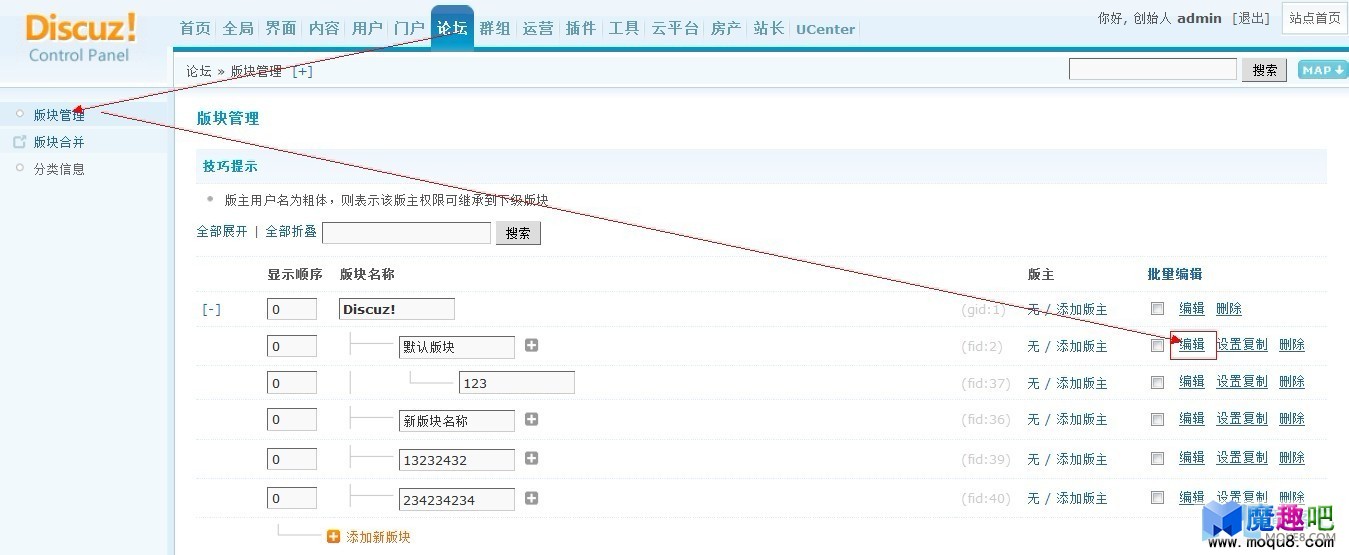This screenshot has height=555, width=1349.
Task: Click the name field containing Discuz!
Action: click(x=397, y=309)
